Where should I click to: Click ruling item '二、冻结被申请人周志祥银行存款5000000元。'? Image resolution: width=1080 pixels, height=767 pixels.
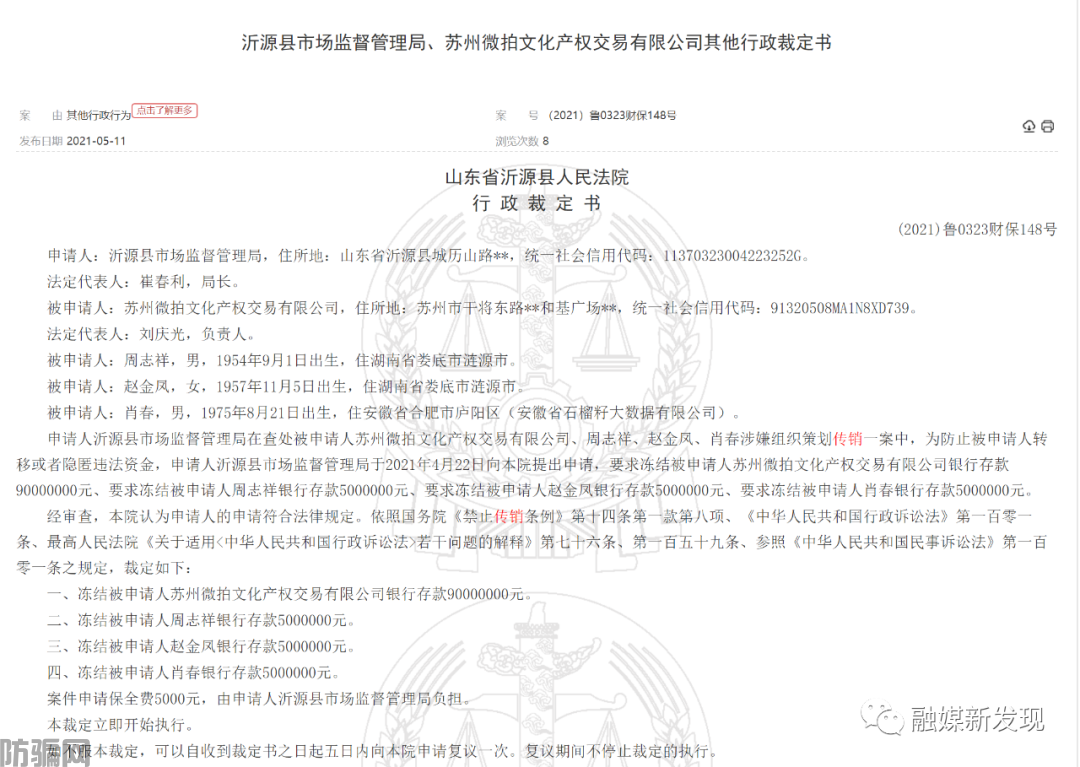coord(201,621)
